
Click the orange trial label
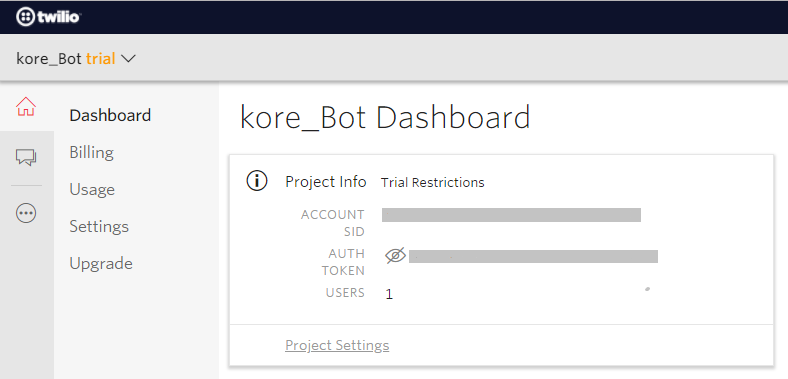(x=101, y=59)
